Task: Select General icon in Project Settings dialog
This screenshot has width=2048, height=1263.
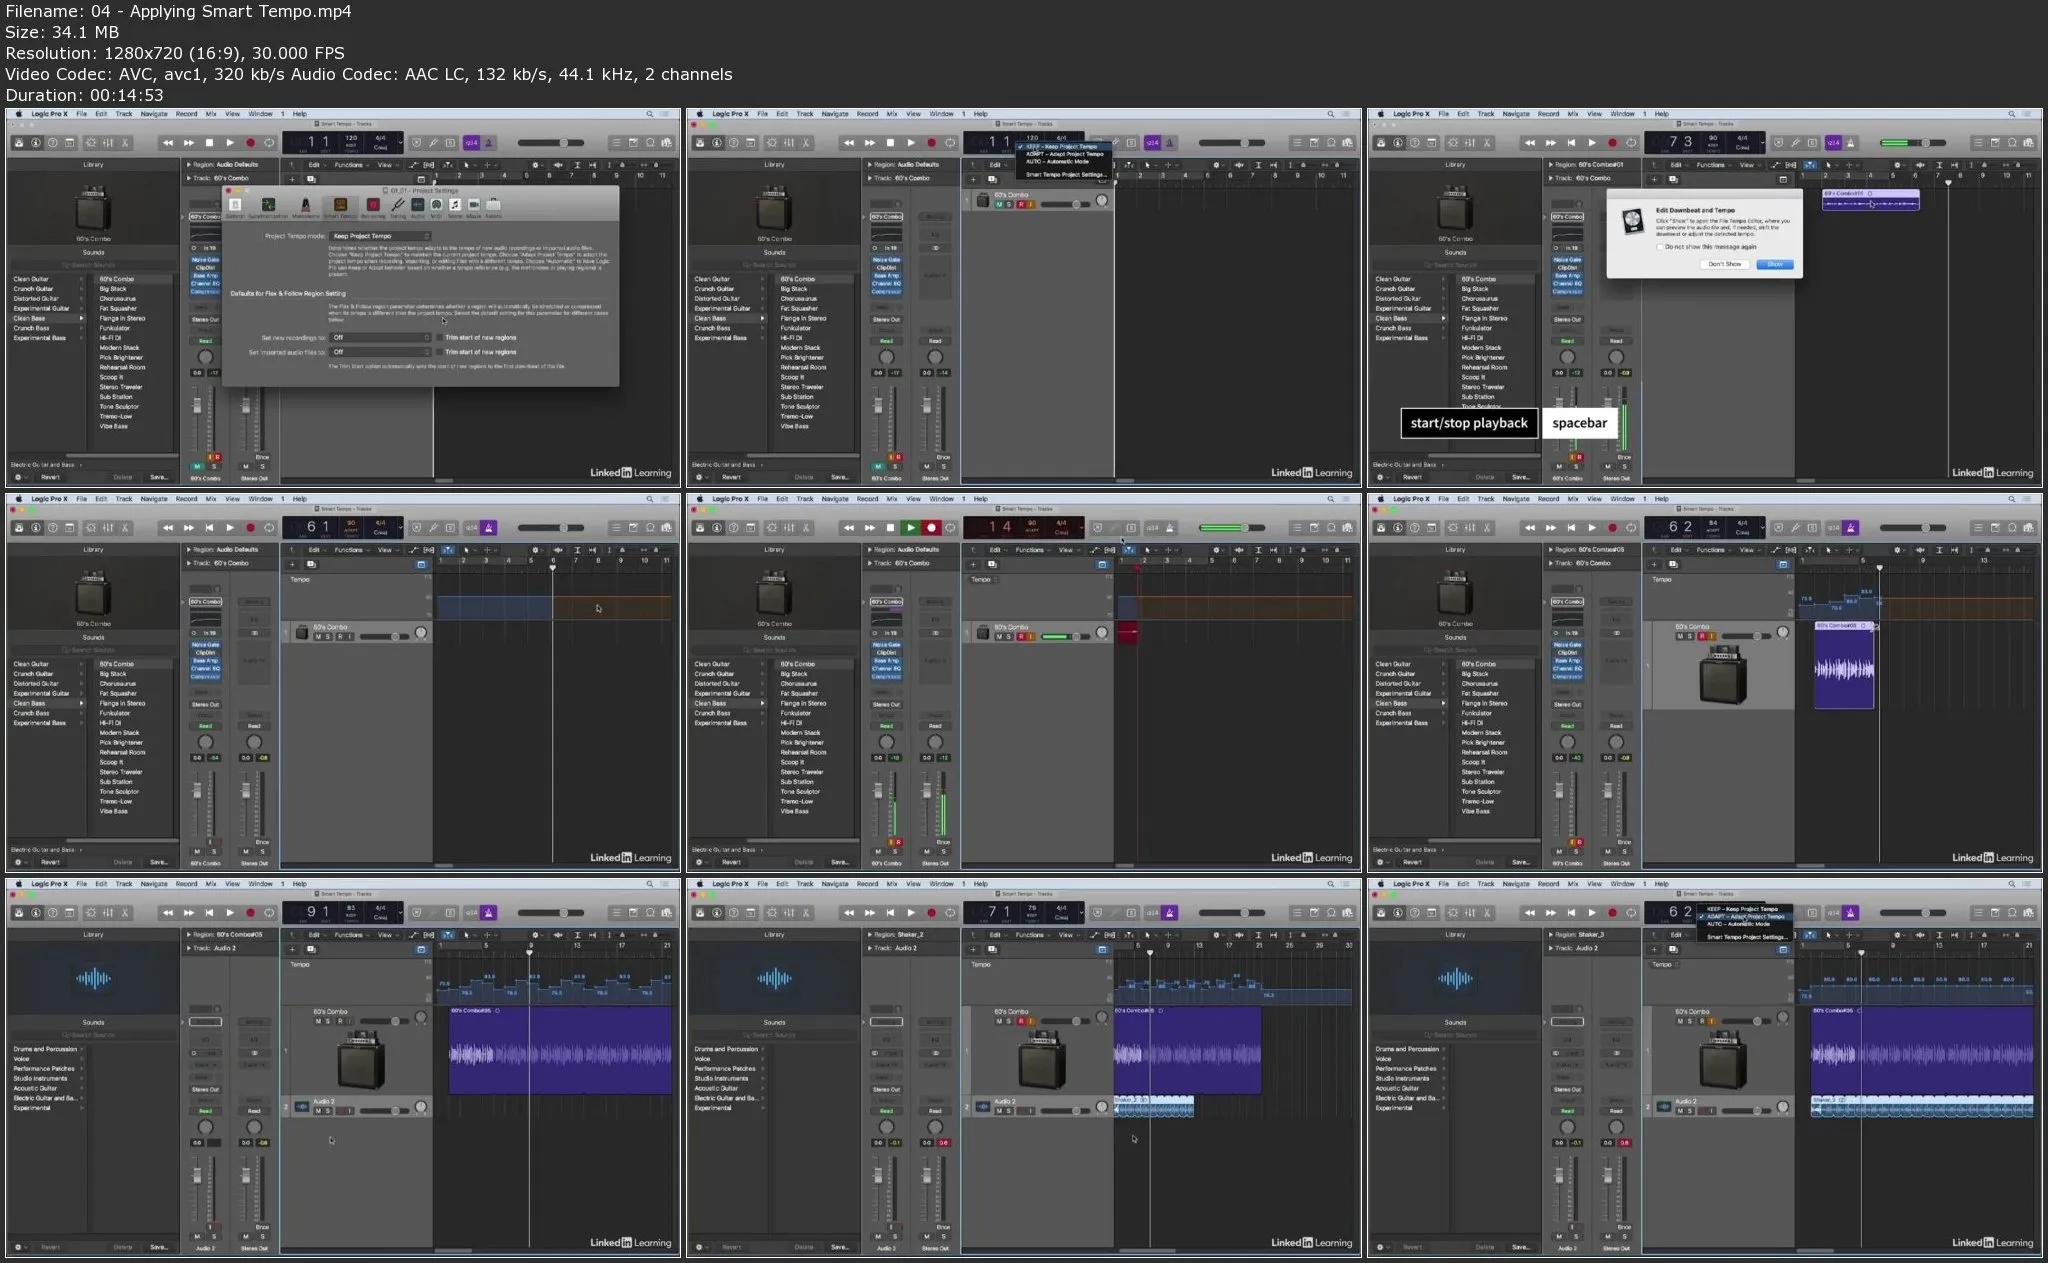Action: (x=235, y=207)
